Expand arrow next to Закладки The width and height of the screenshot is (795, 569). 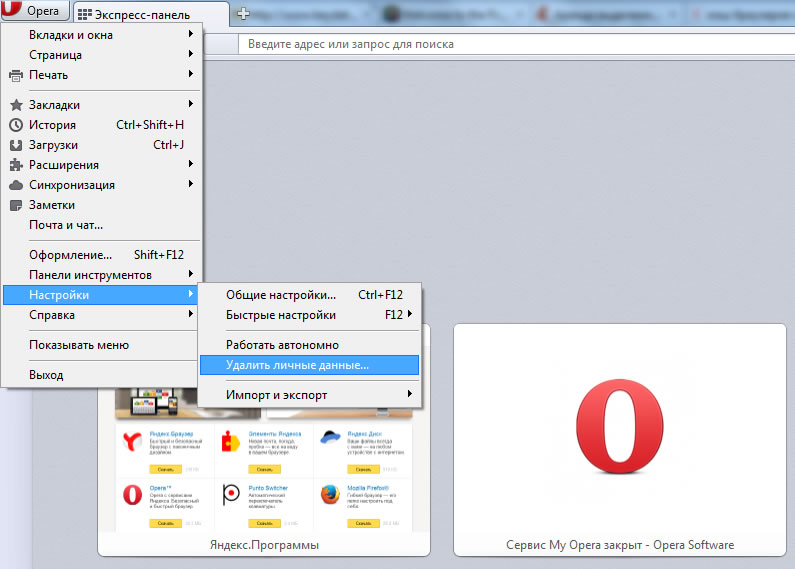(x=191, y=104)
